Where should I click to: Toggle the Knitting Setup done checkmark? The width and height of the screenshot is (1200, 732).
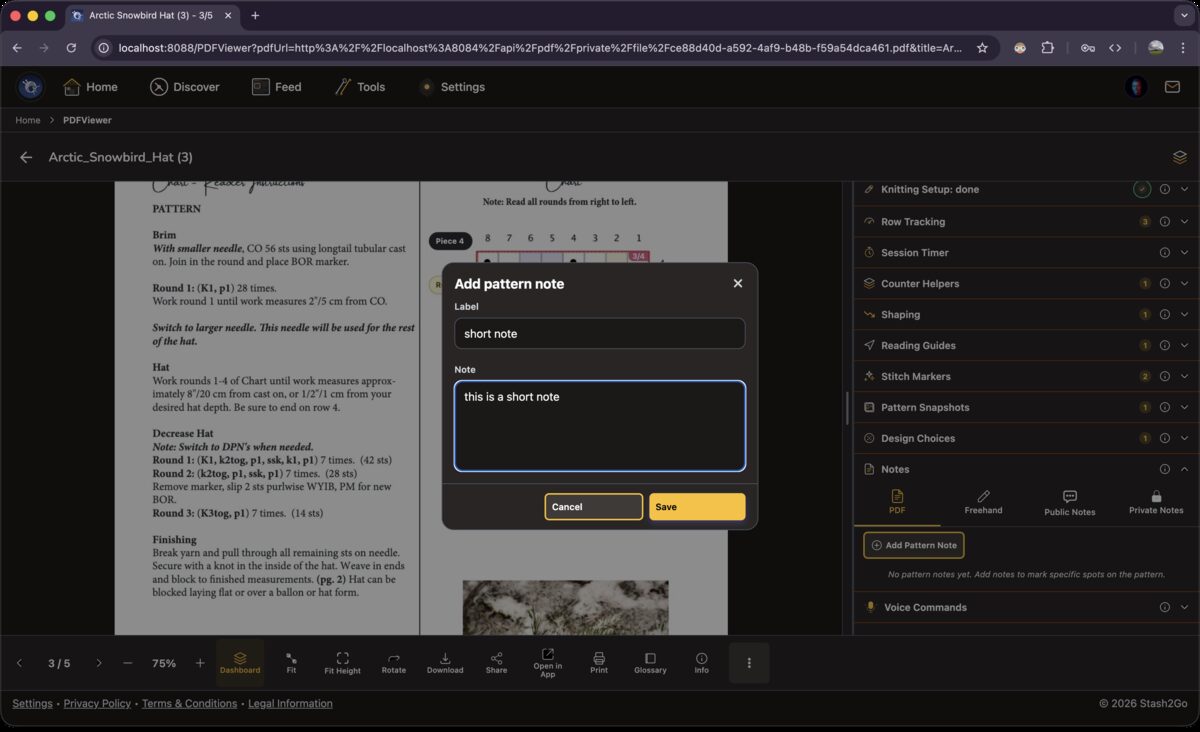1143,188
